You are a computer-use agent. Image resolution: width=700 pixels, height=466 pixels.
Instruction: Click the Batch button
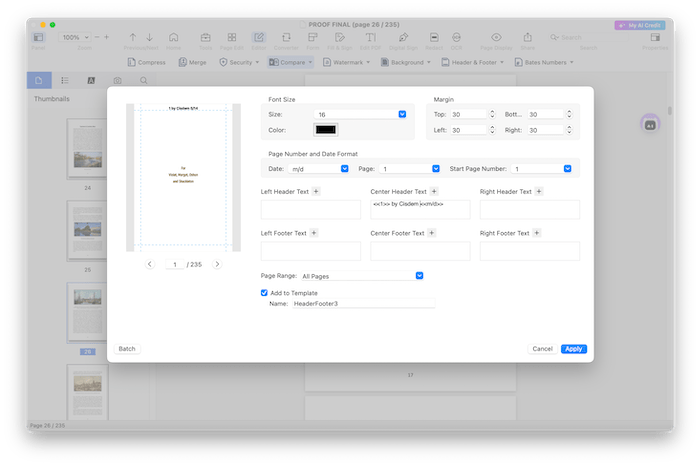pyautogui.click(x=127, y=349)
